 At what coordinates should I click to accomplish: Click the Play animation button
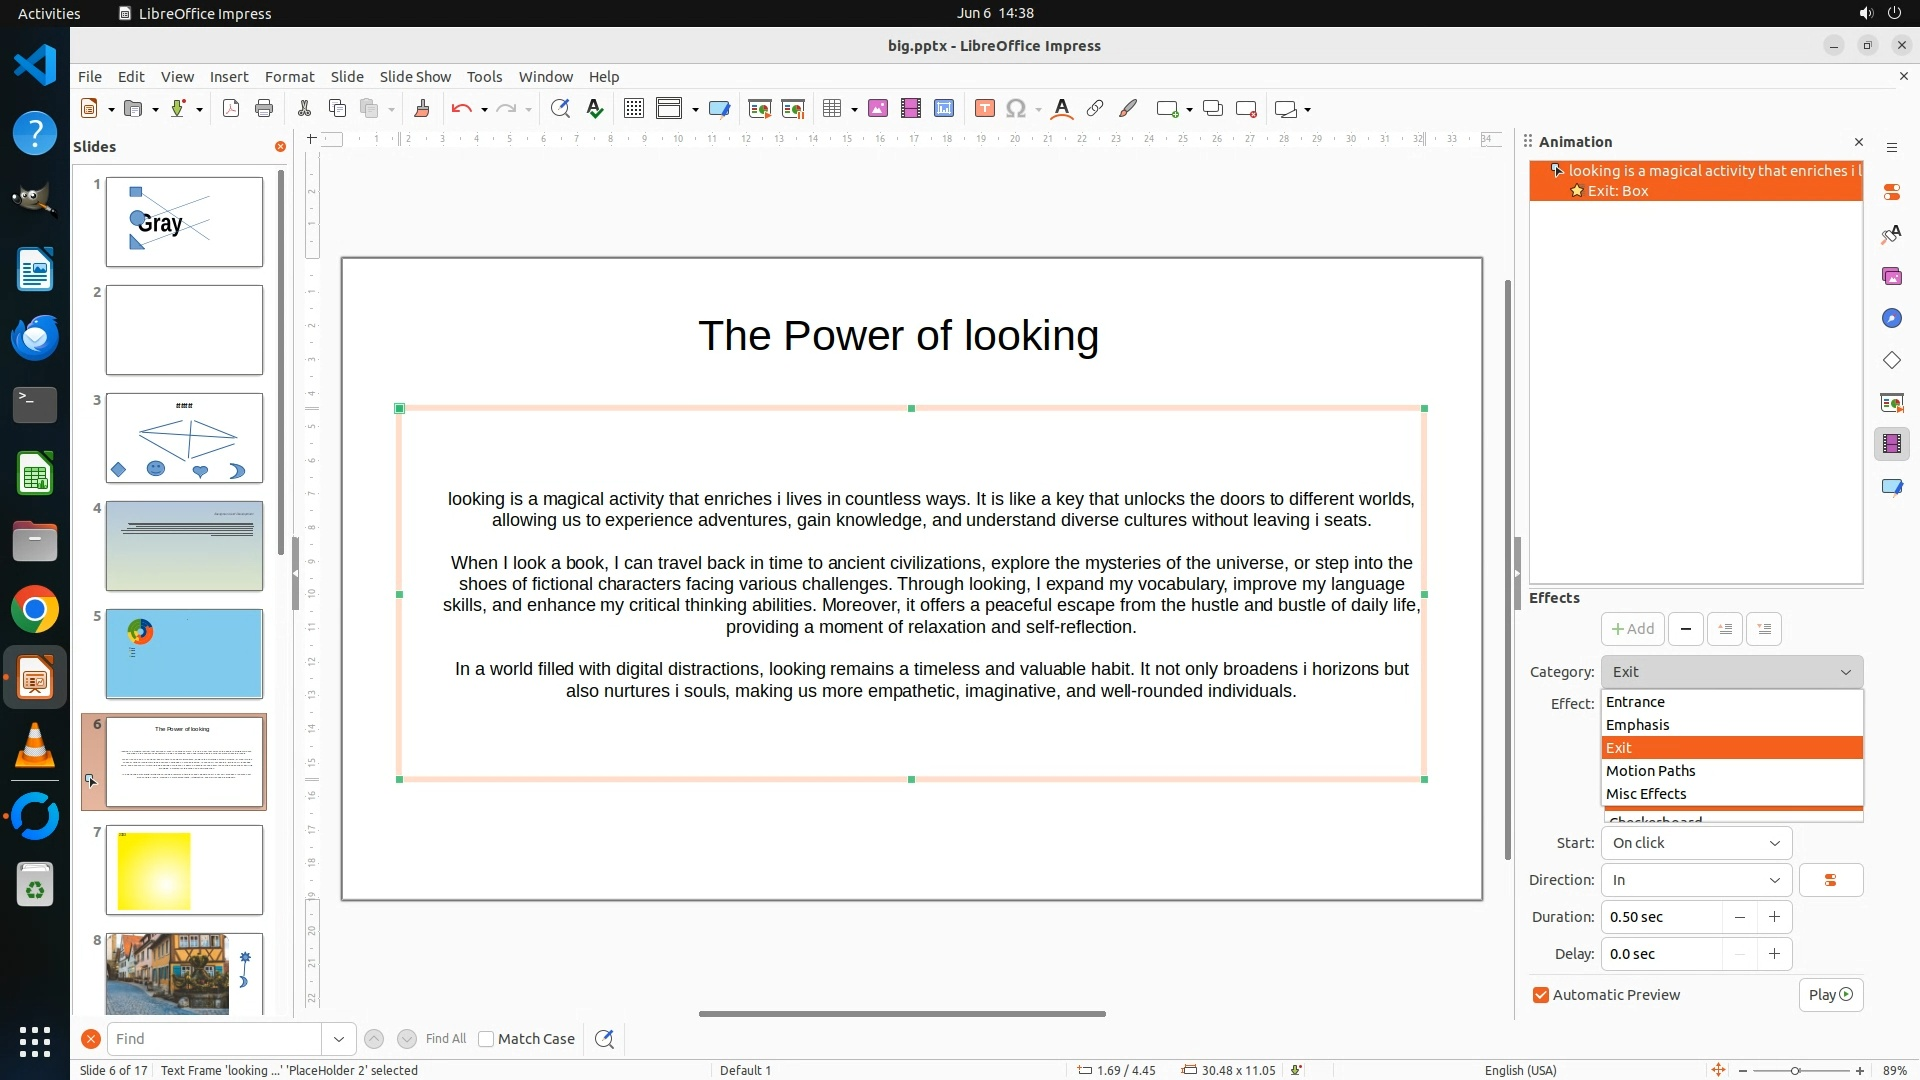1830,995
